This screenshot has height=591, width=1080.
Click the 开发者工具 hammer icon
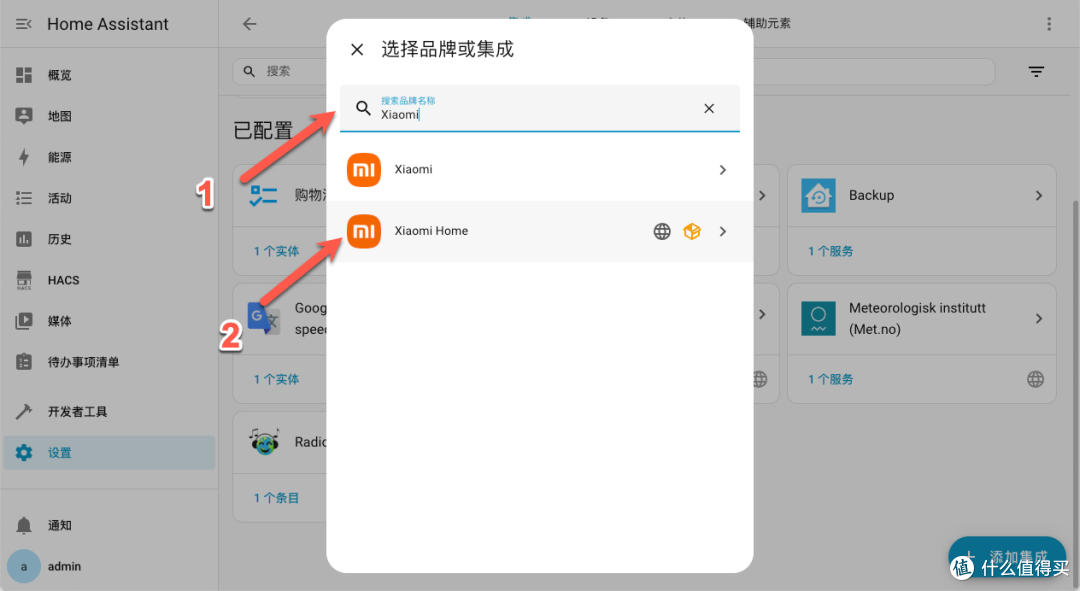[x=24, y=412]
